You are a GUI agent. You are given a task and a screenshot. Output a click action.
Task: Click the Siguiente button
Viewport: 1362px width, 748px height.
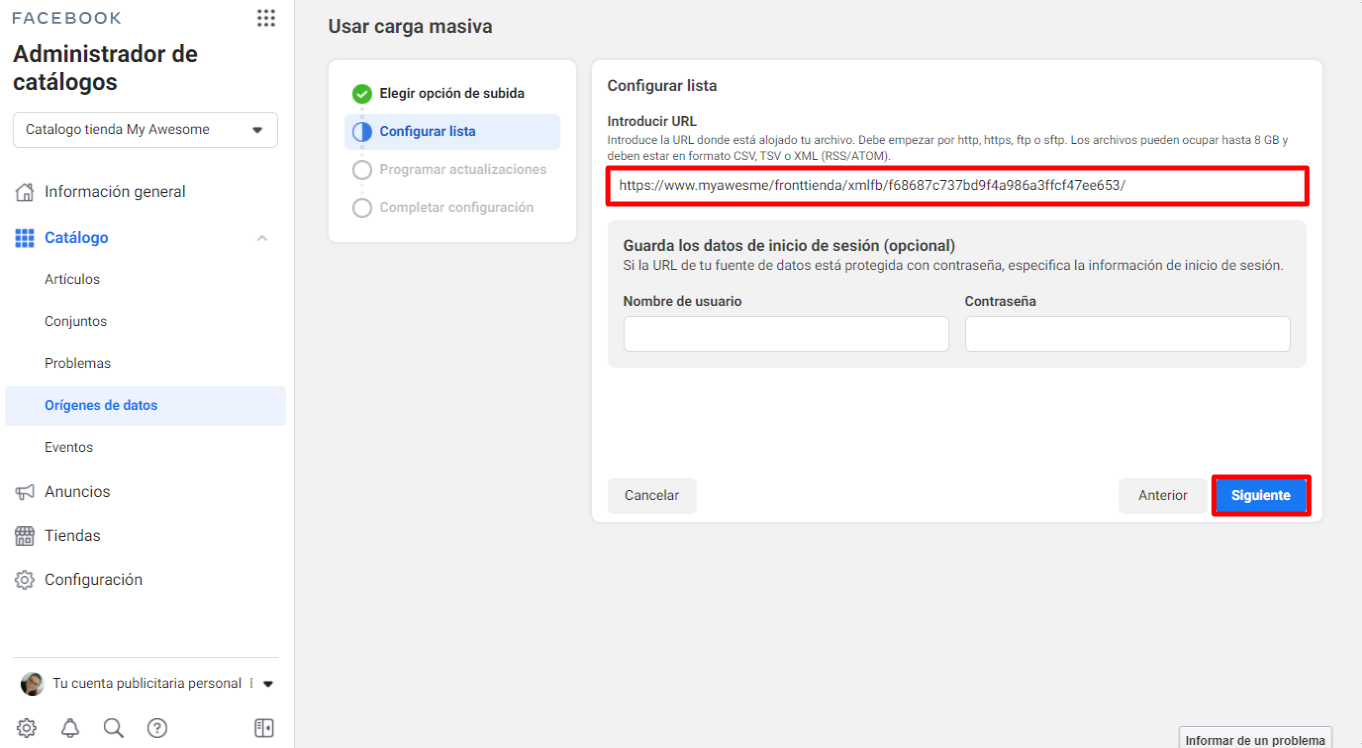coord(1261,496)
